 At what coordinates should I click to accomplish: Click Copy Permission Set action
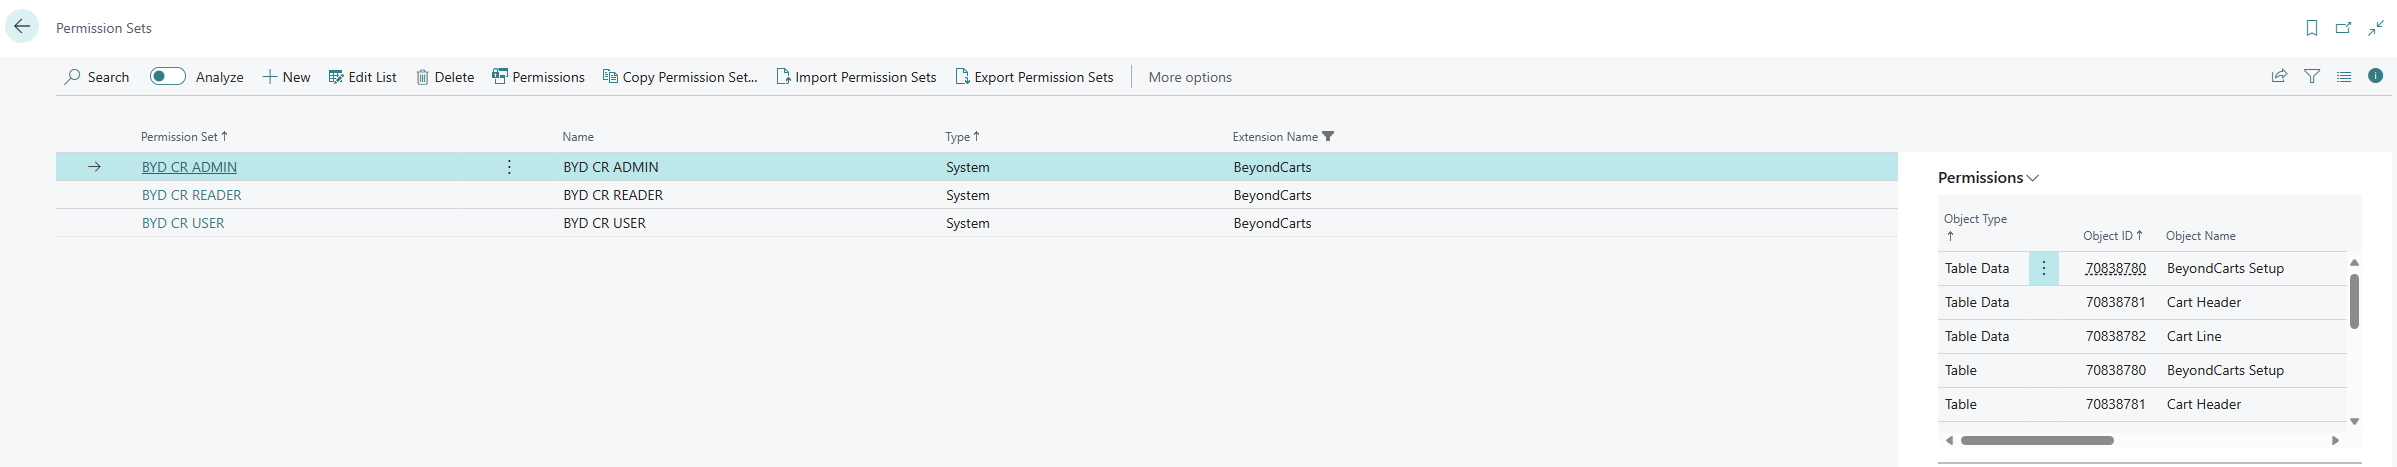(x=680, y=77)
